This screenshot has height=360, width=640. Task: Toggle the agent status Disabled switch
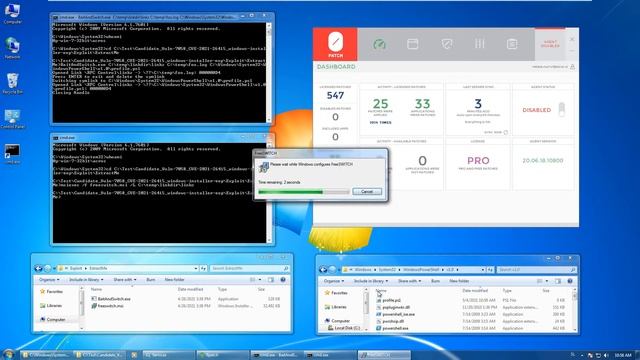coord(562,110)
